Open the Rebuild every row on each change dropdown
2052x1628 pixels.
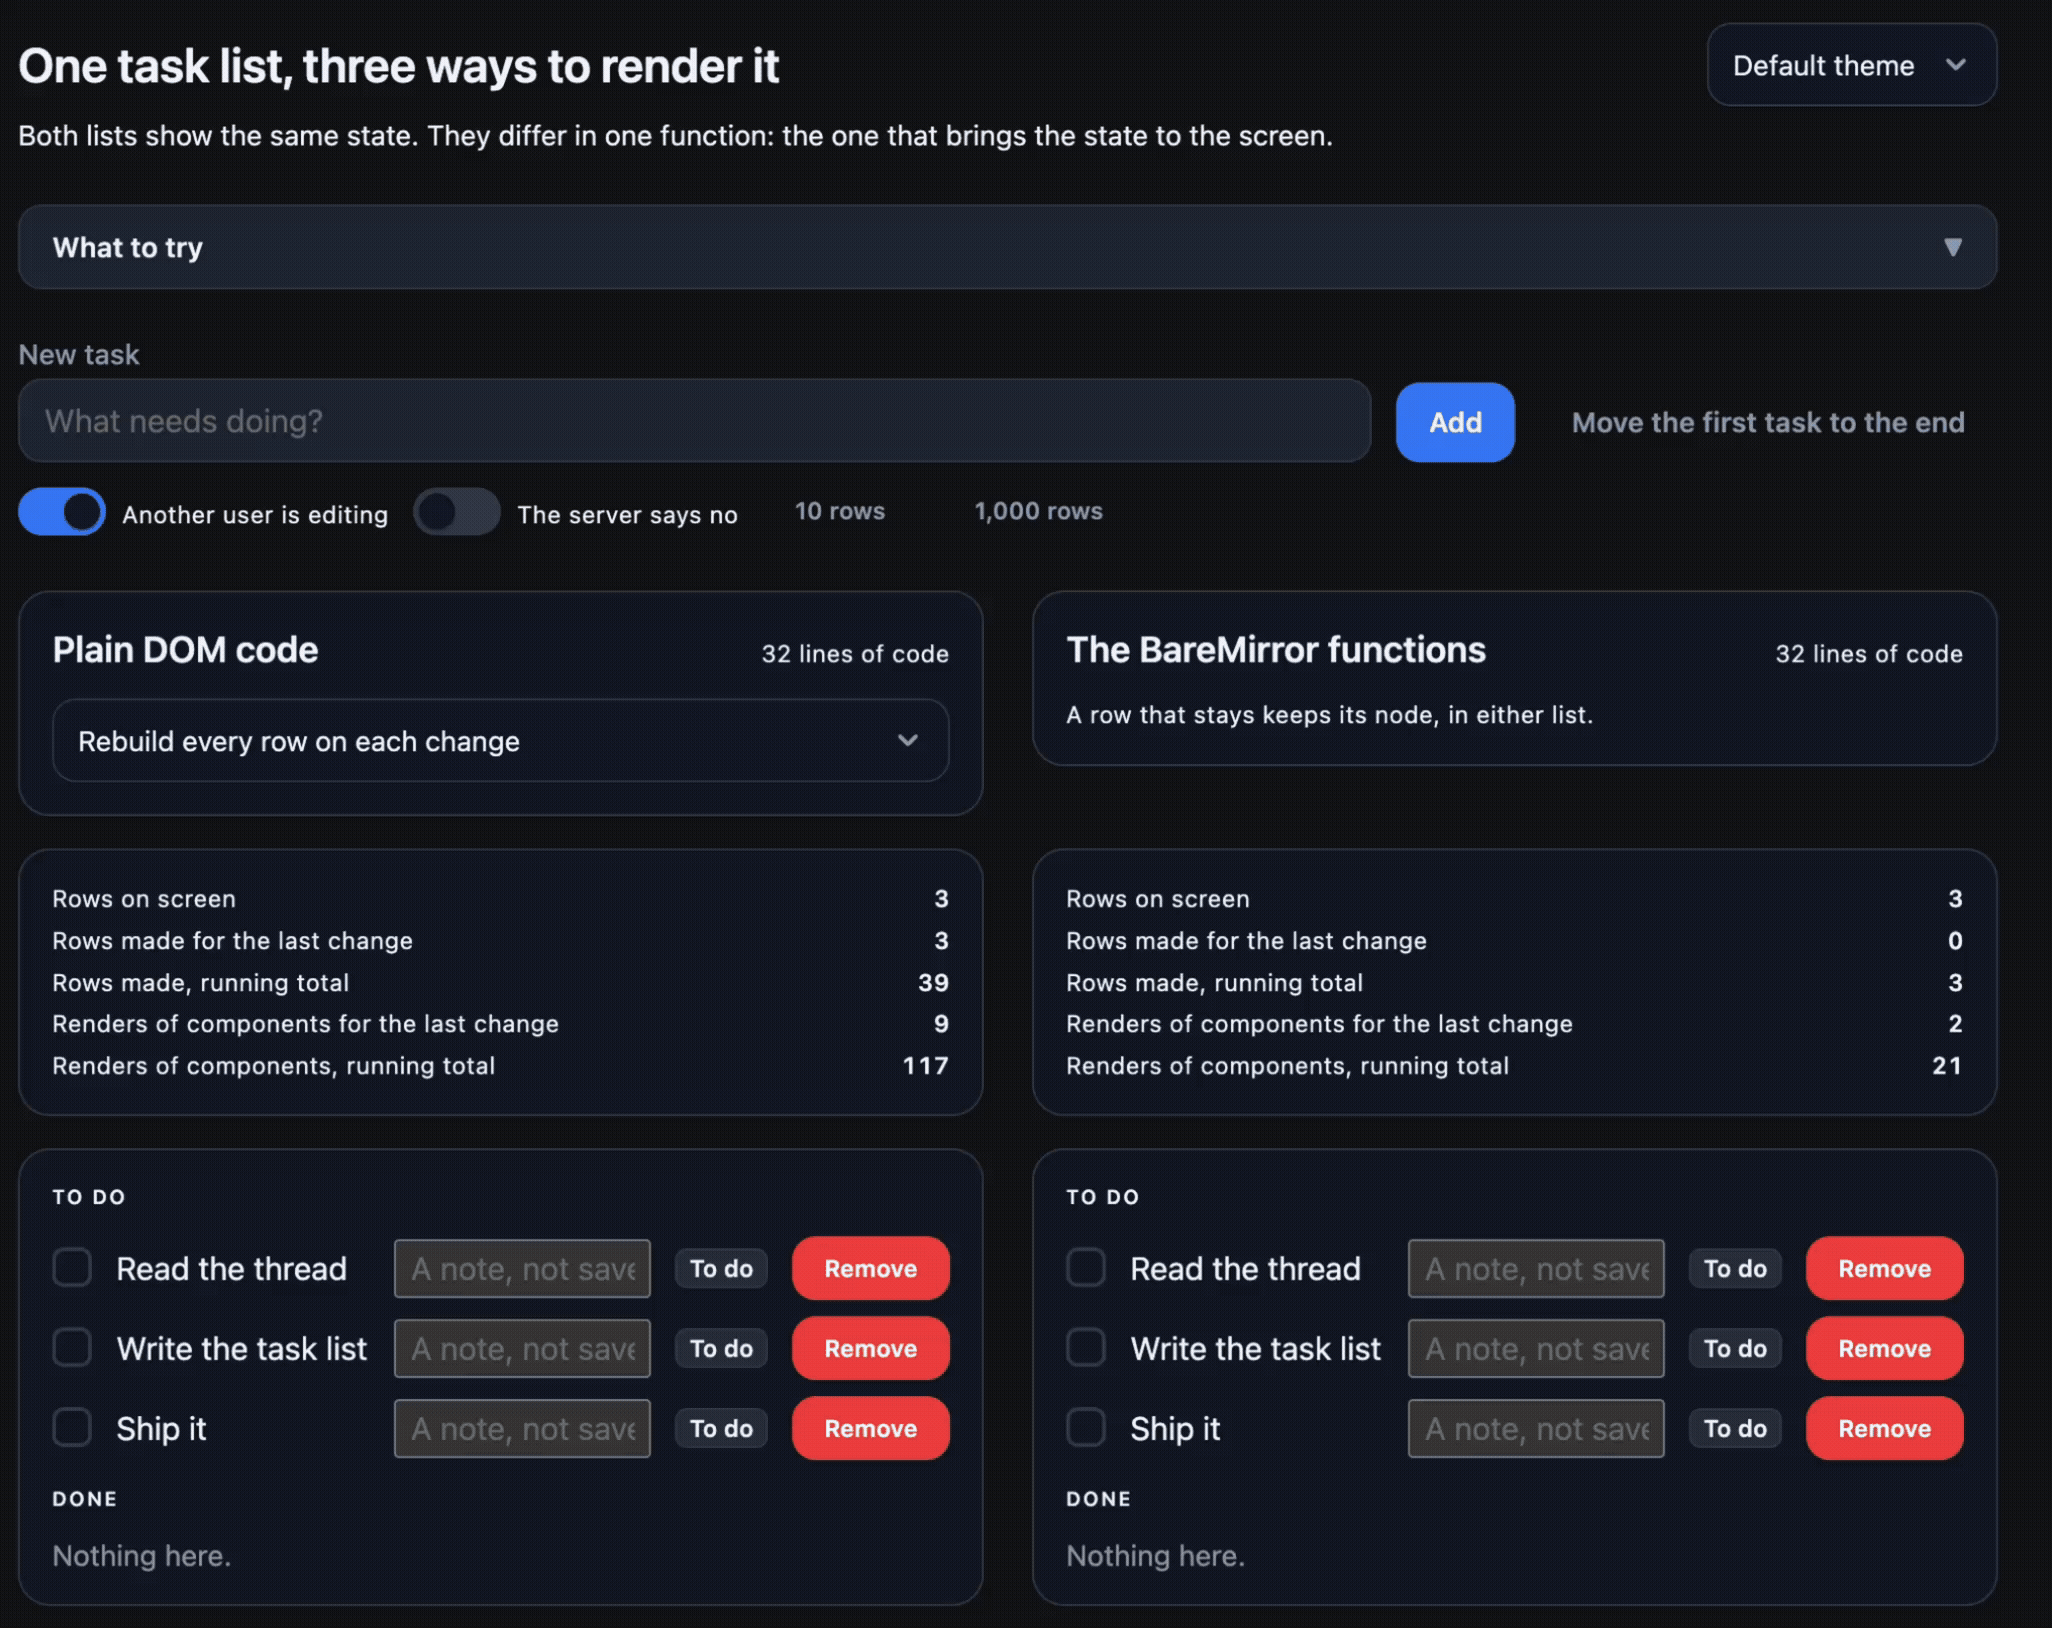click(x=500, y=741)
